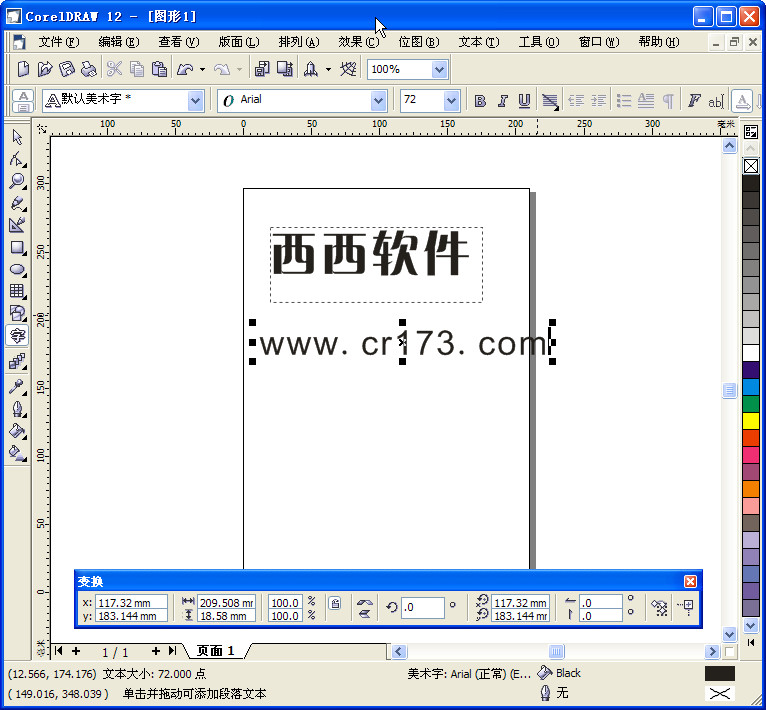Open the 编辑 menu

point(119,42)
